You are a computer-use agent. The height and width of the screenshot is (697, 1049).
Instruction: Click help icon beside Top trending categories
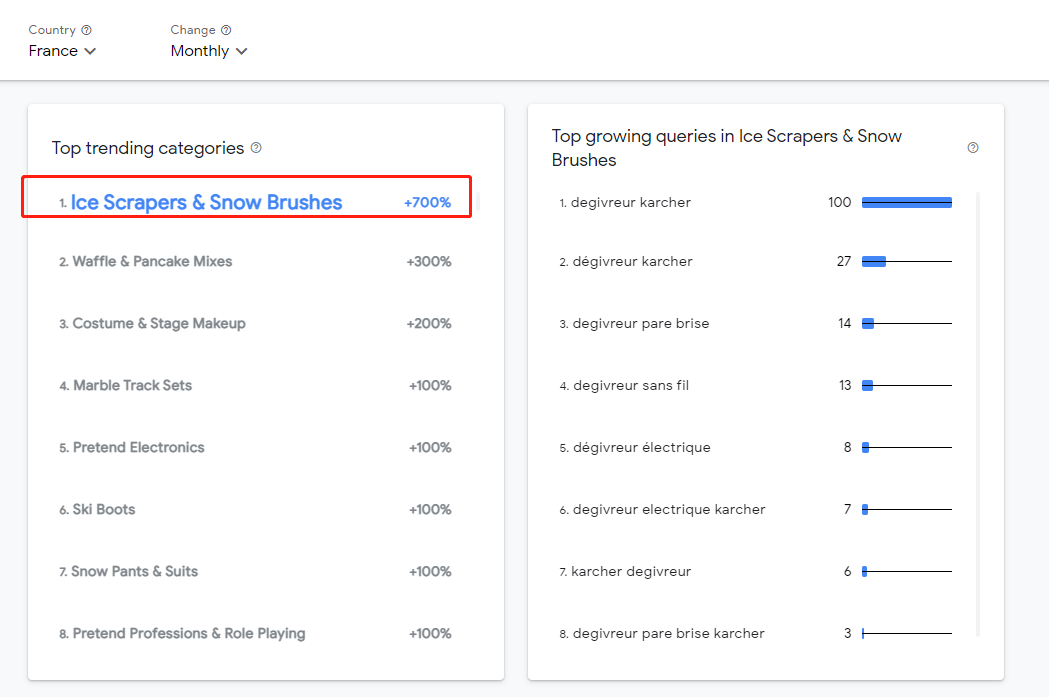tap(256, 148)
